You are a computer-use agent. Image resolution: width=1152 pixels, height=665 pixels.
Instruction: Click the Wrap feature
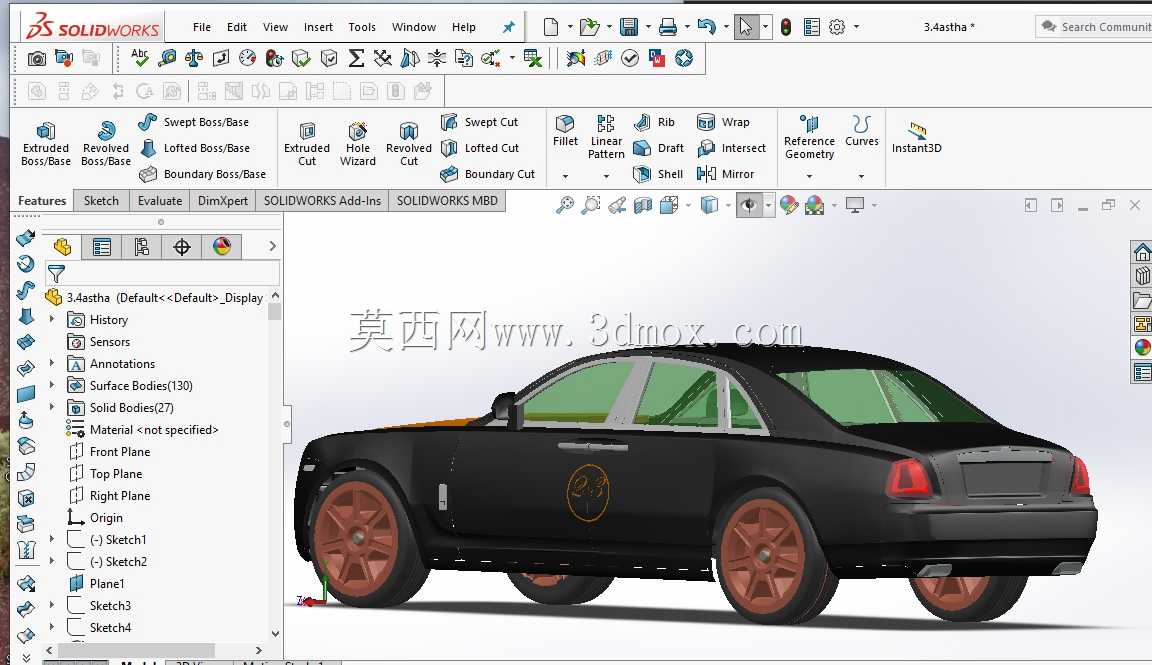(724, 122)
